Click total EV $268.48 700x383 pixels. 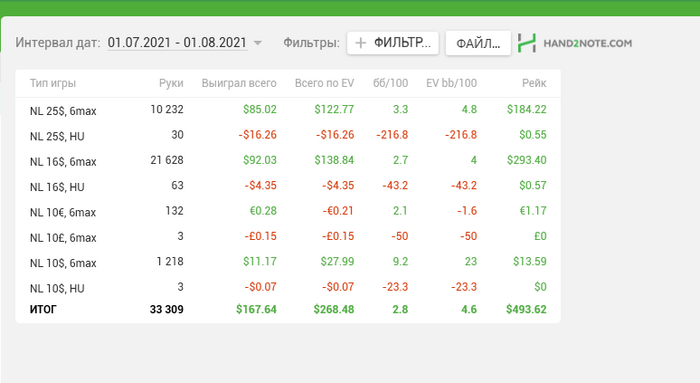click(x=333, y=309)
